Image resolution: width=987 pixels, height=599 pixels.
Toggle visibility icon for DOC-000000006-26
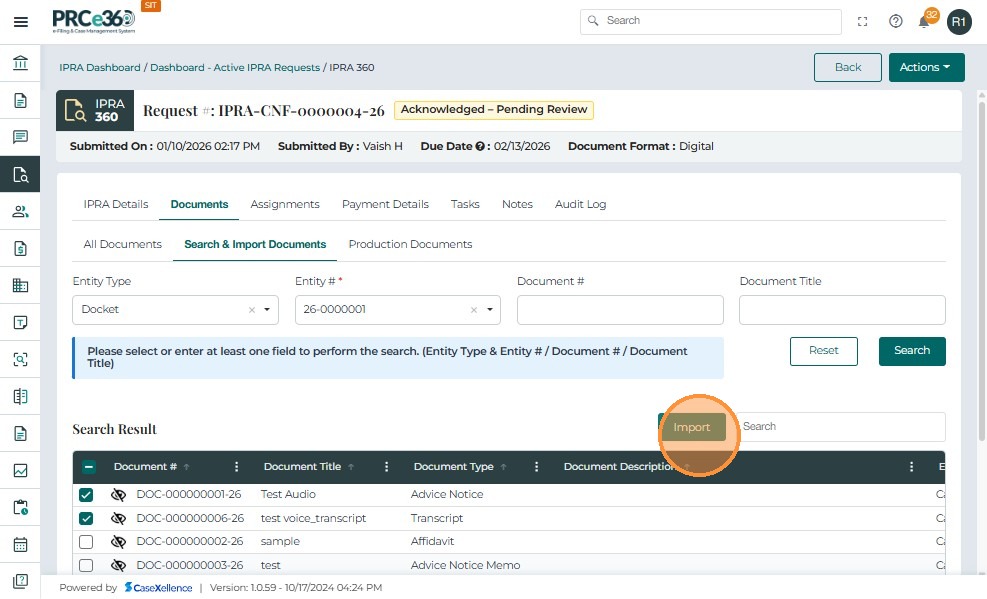pos(118,518)
